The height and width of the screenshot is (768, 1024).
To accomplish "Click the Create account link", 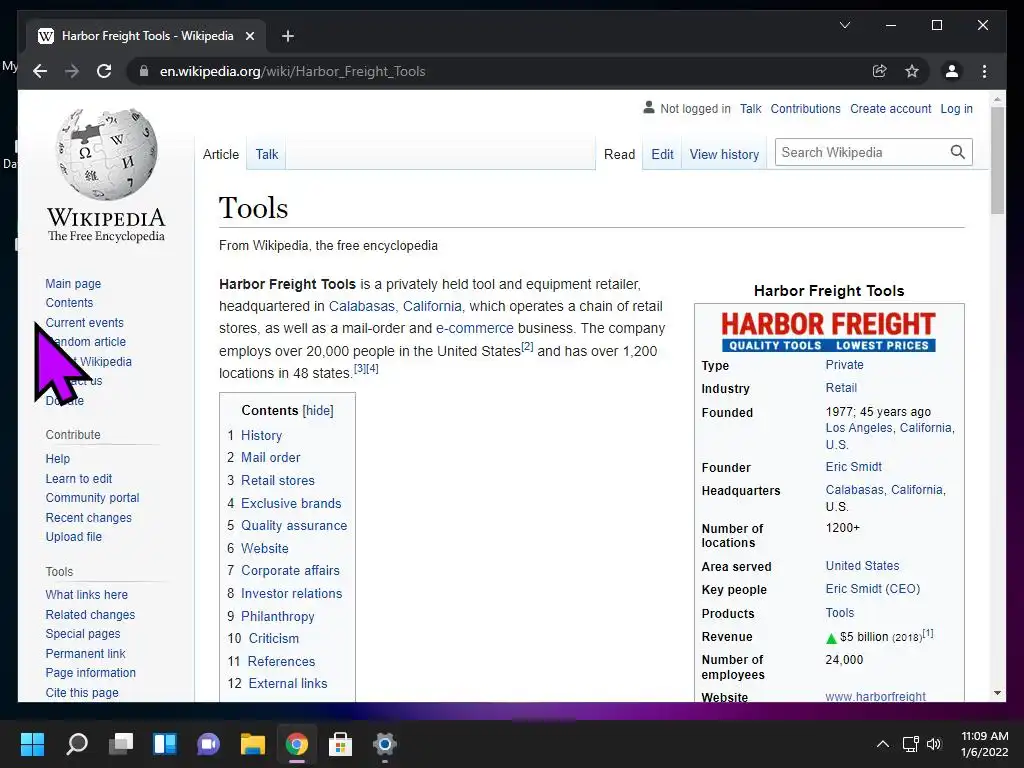I will point(890,108).
